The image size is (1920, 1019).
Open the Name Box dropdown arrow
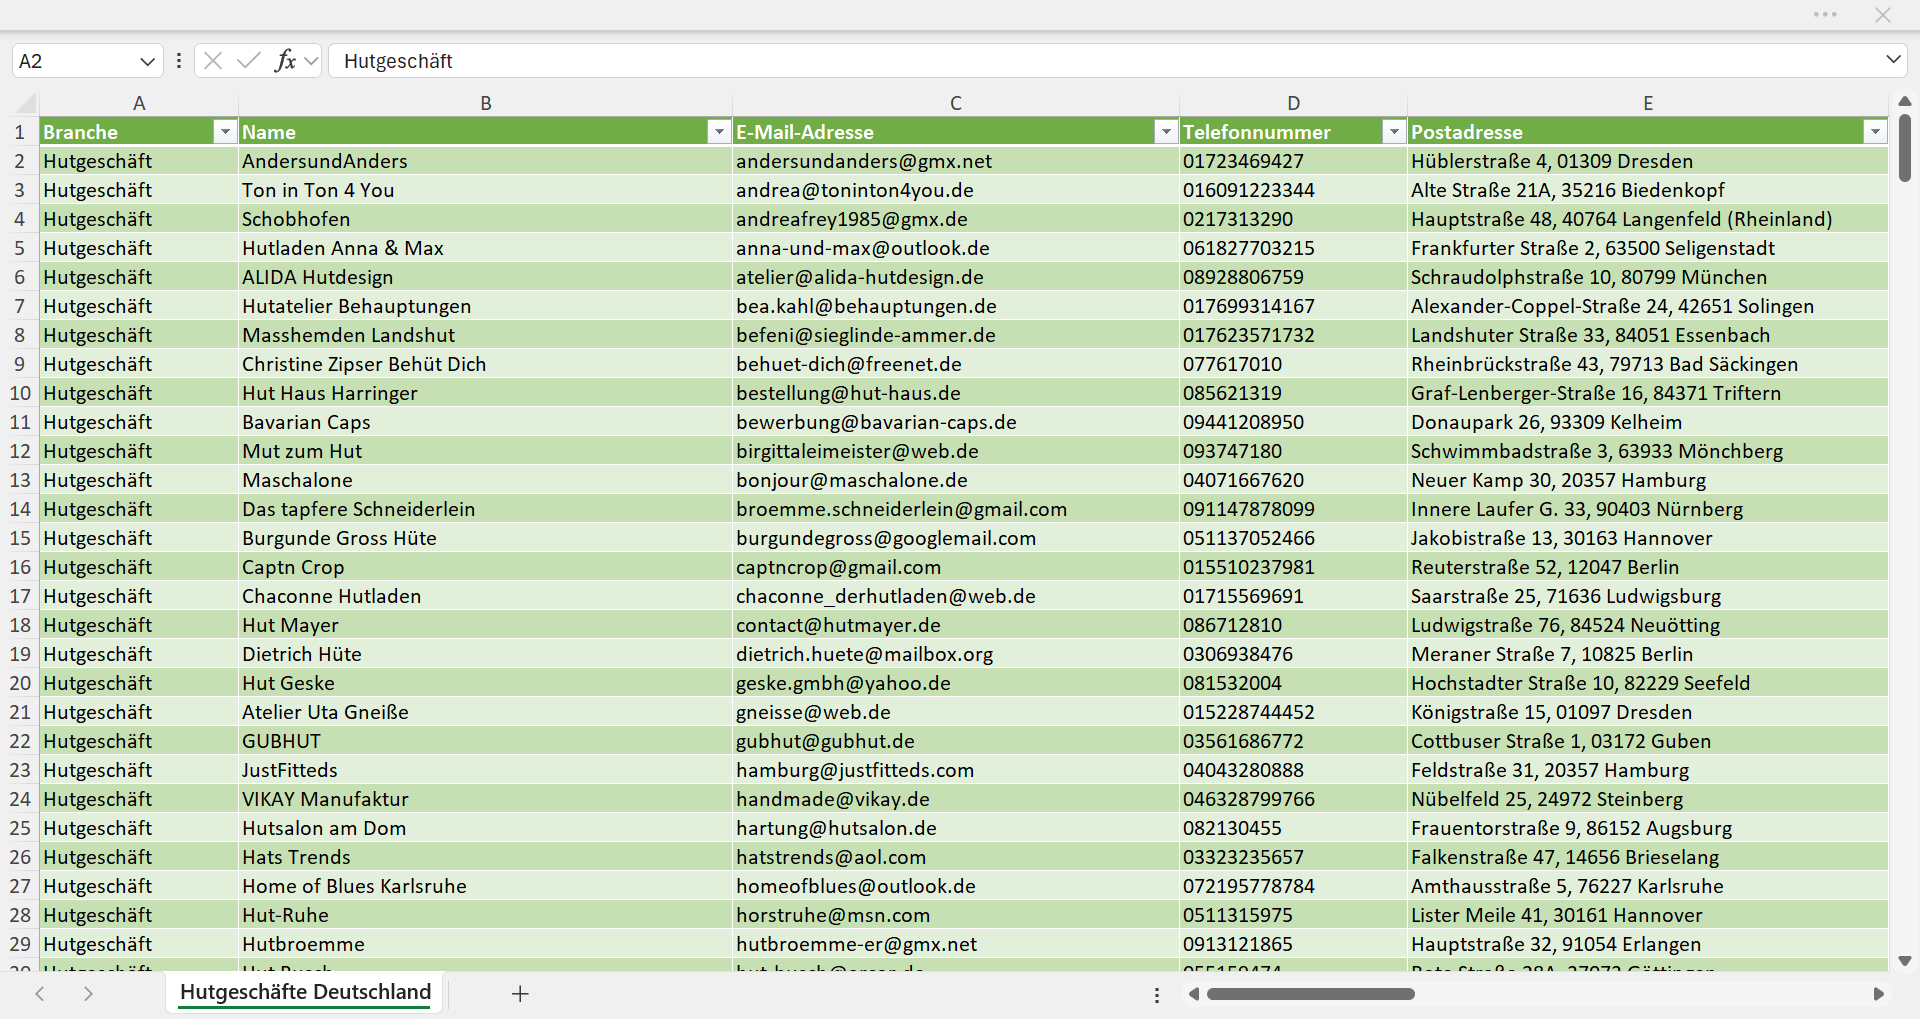pos(147,61)
